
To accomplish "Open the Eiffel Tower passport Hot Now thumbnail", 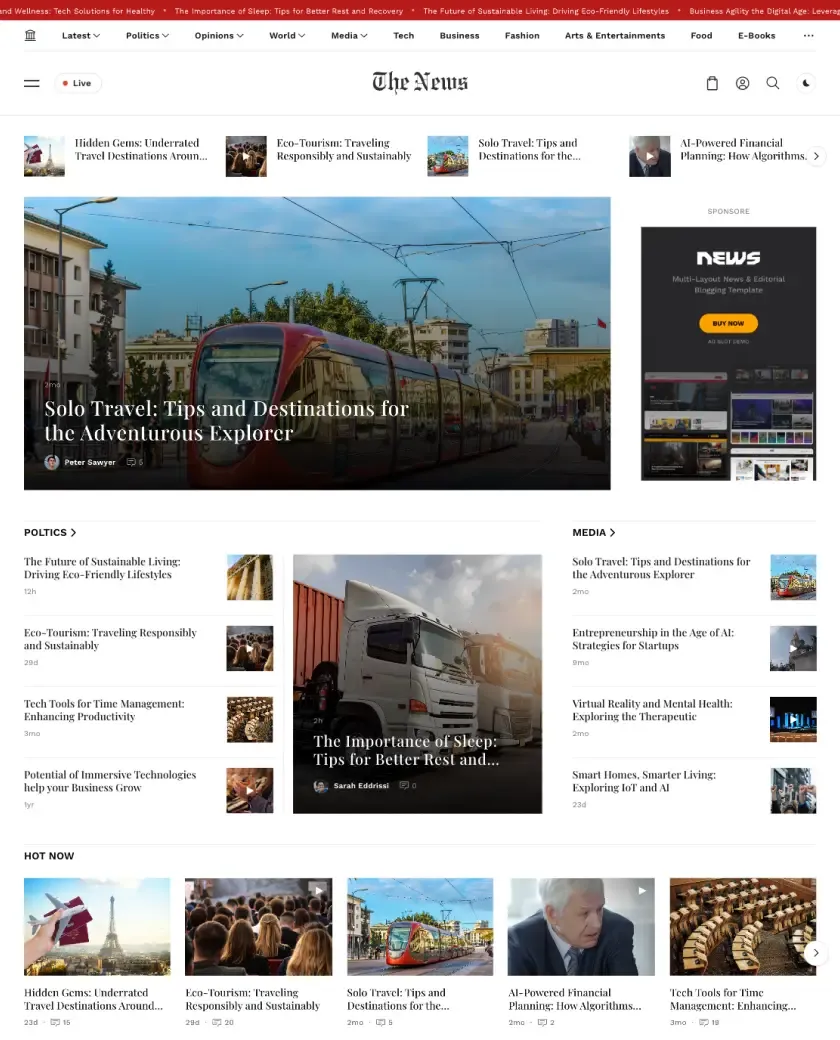I will [97, 926].
